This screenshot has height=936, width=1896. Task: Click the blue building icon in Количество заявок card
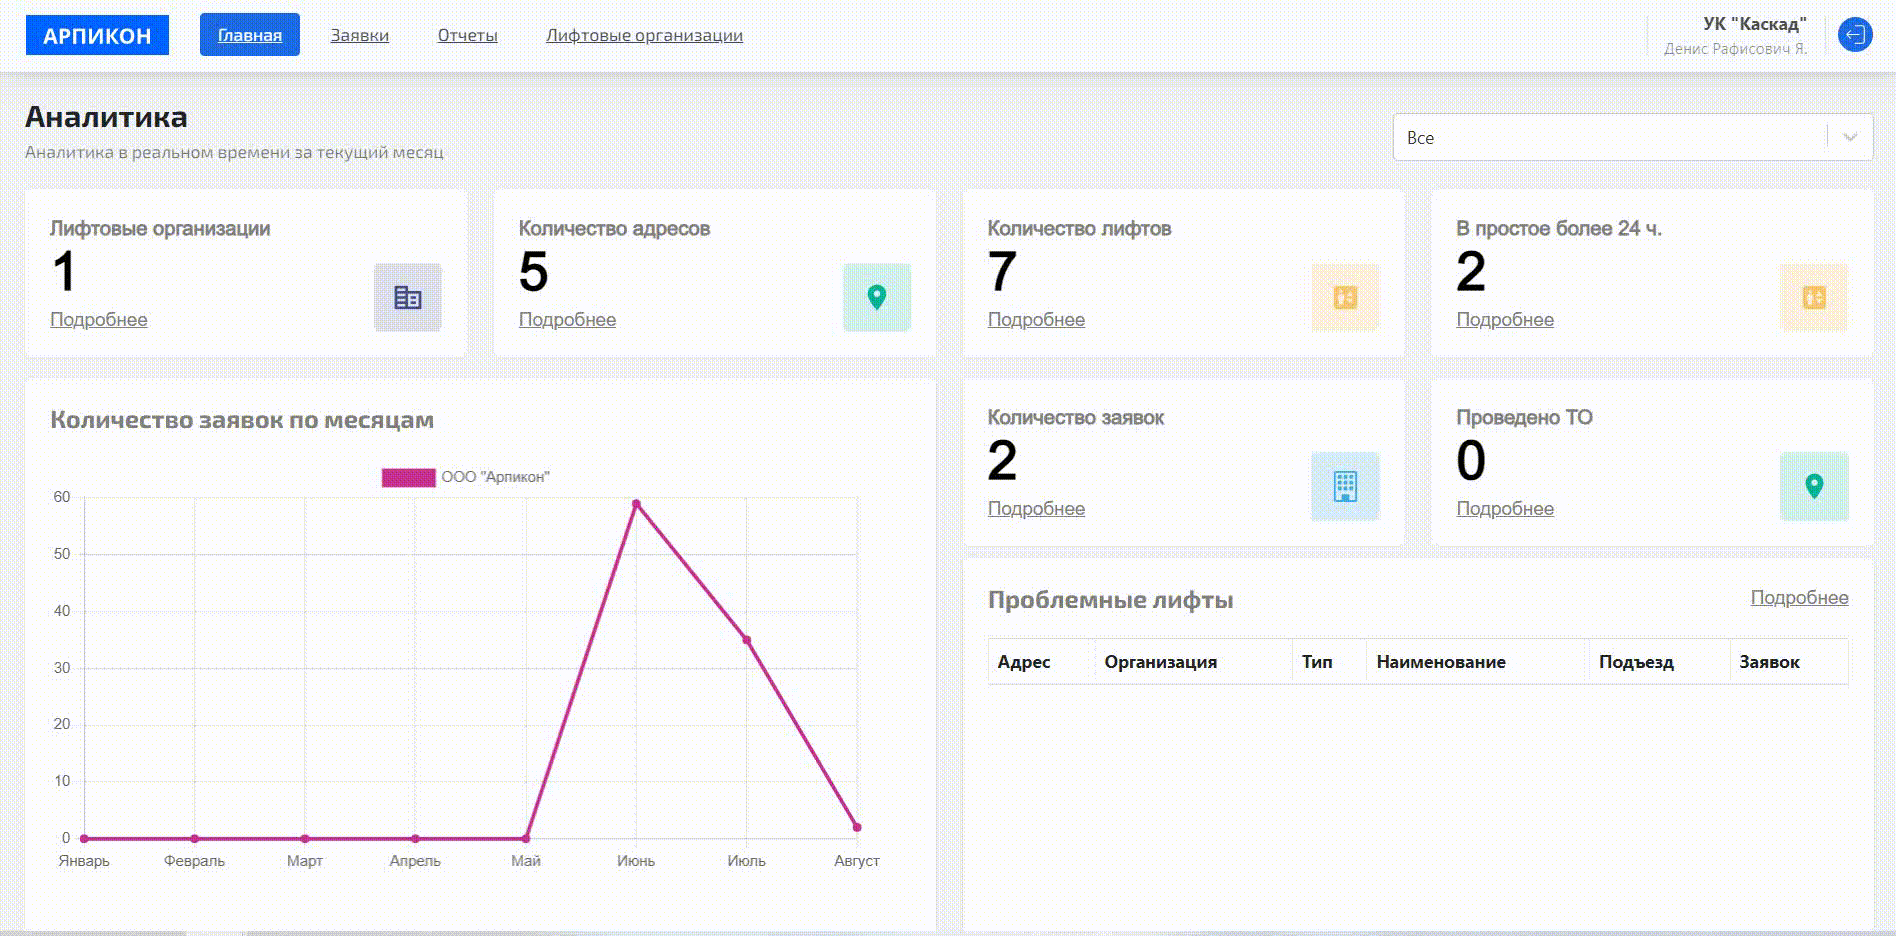coord(1345,486)
